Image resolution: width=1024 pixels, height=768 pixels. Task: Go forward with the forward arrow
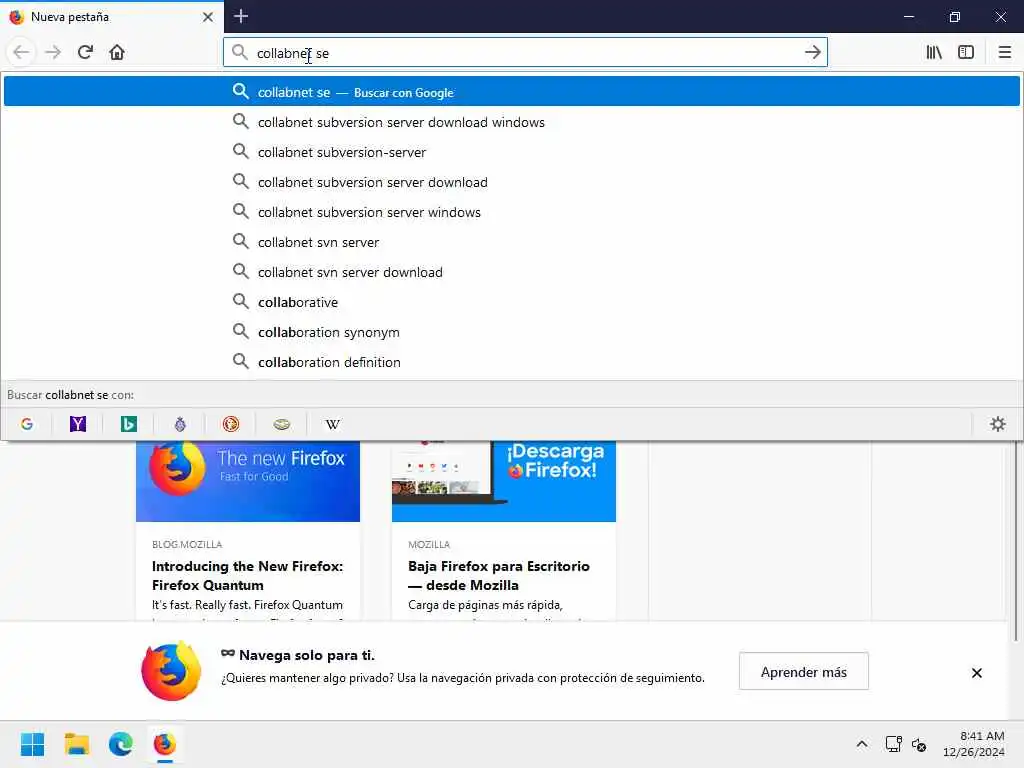53,52
